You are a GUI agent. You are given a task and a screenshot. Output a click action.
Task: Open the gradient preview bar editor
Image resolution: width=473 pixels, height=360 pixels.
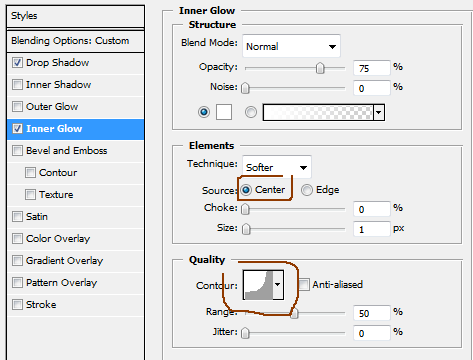[318, 112]
